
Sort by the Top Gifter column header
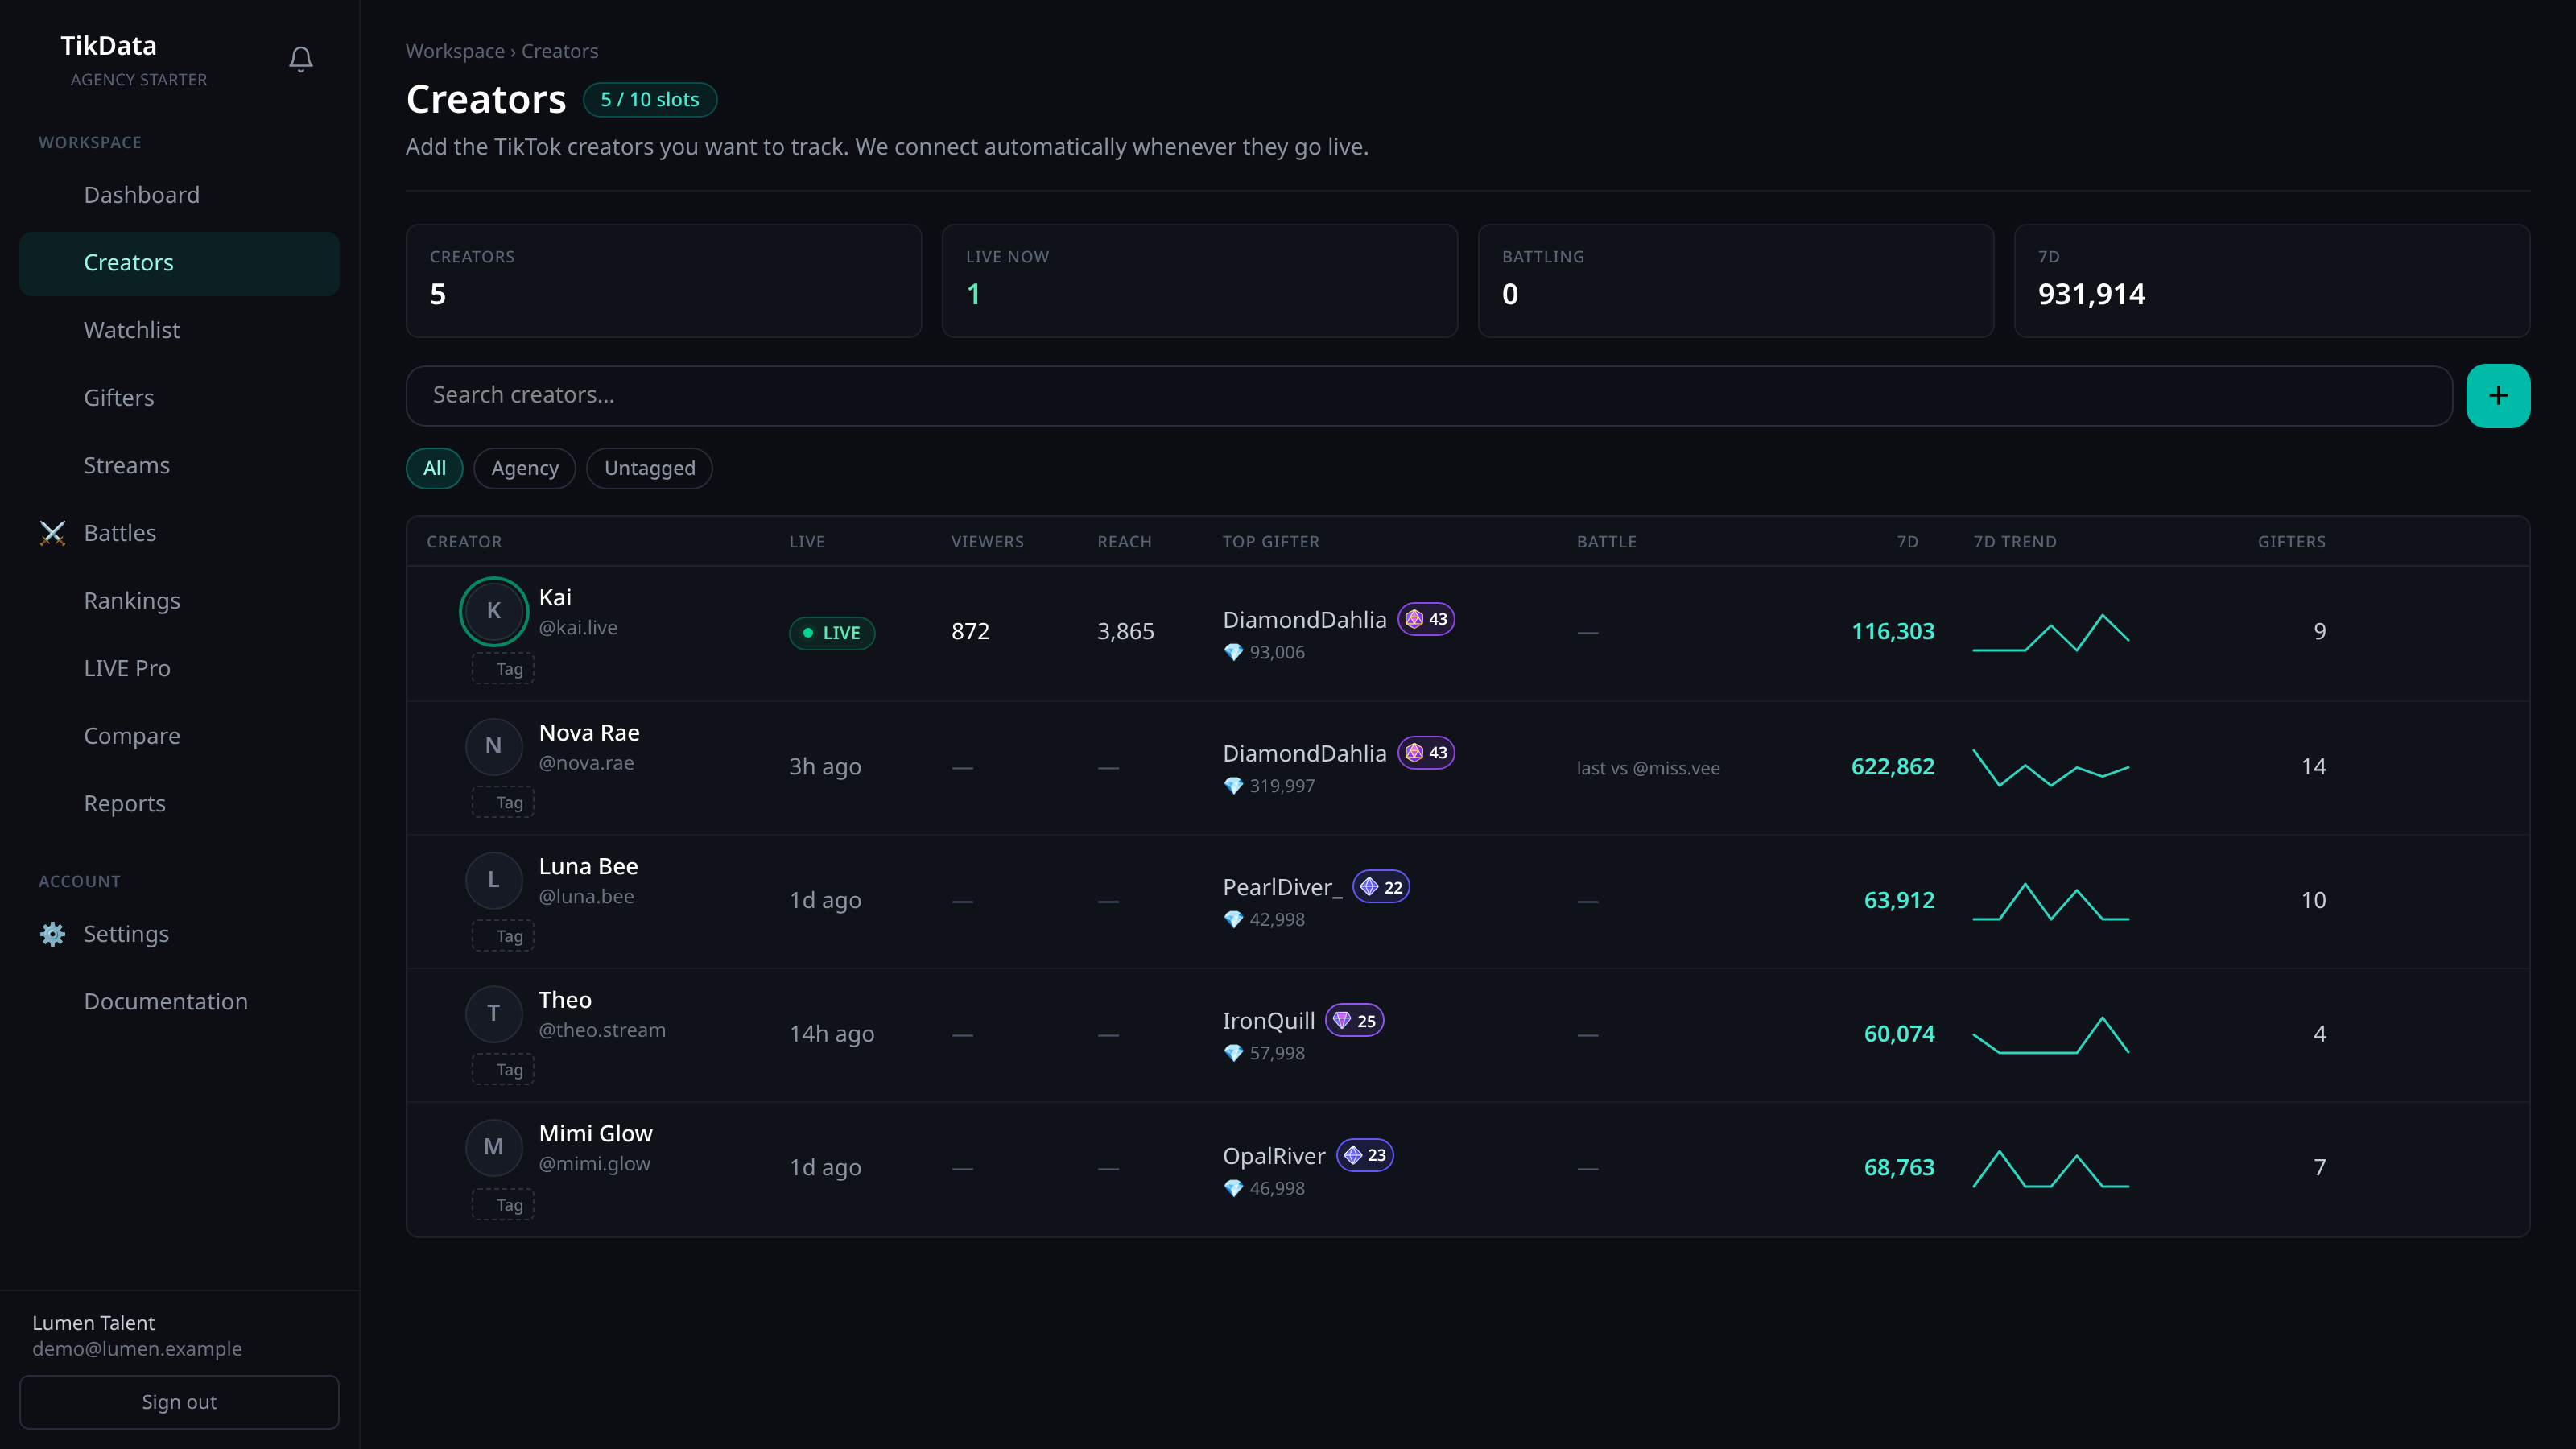point(1271,542)
